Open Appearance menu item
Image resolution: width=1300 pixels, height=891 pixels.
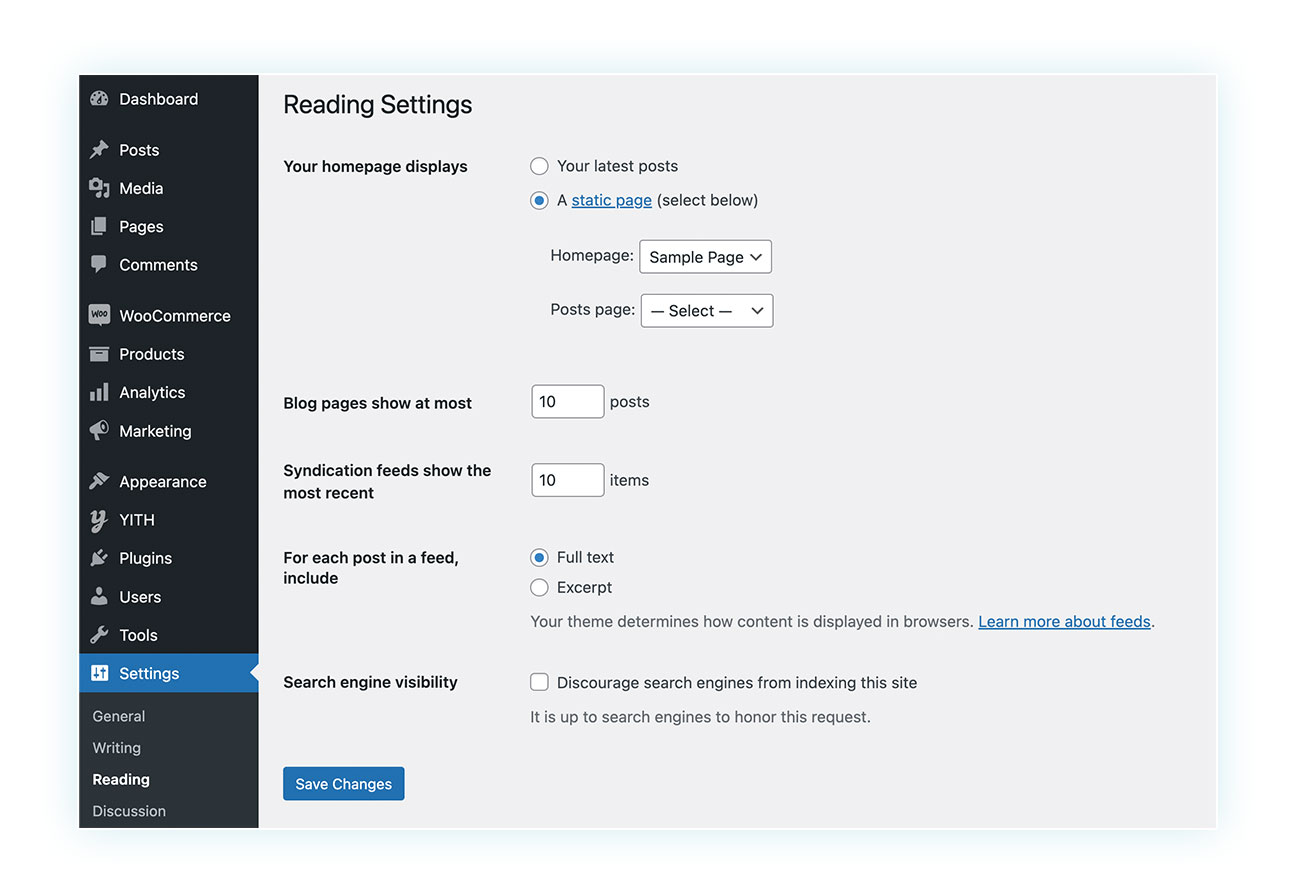[x=169, y=481]
